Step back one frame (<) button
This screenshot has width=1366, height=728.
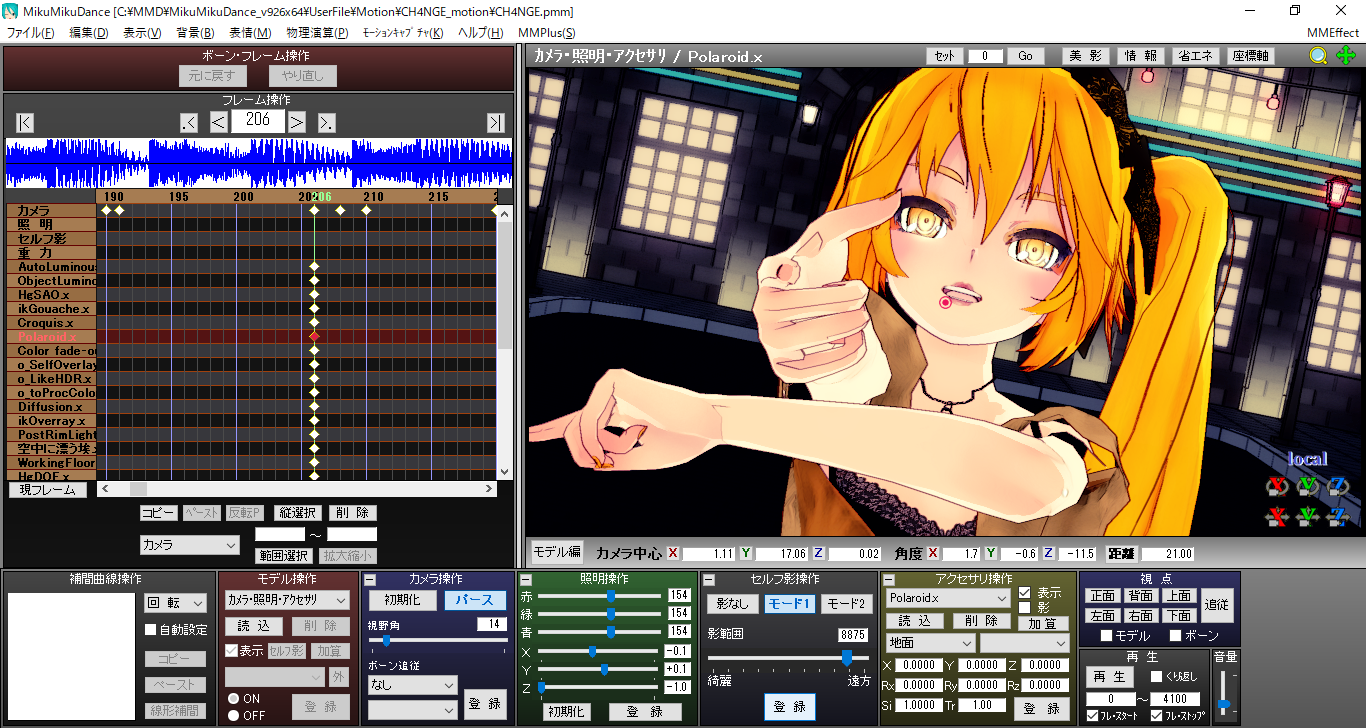pos(218,122)
